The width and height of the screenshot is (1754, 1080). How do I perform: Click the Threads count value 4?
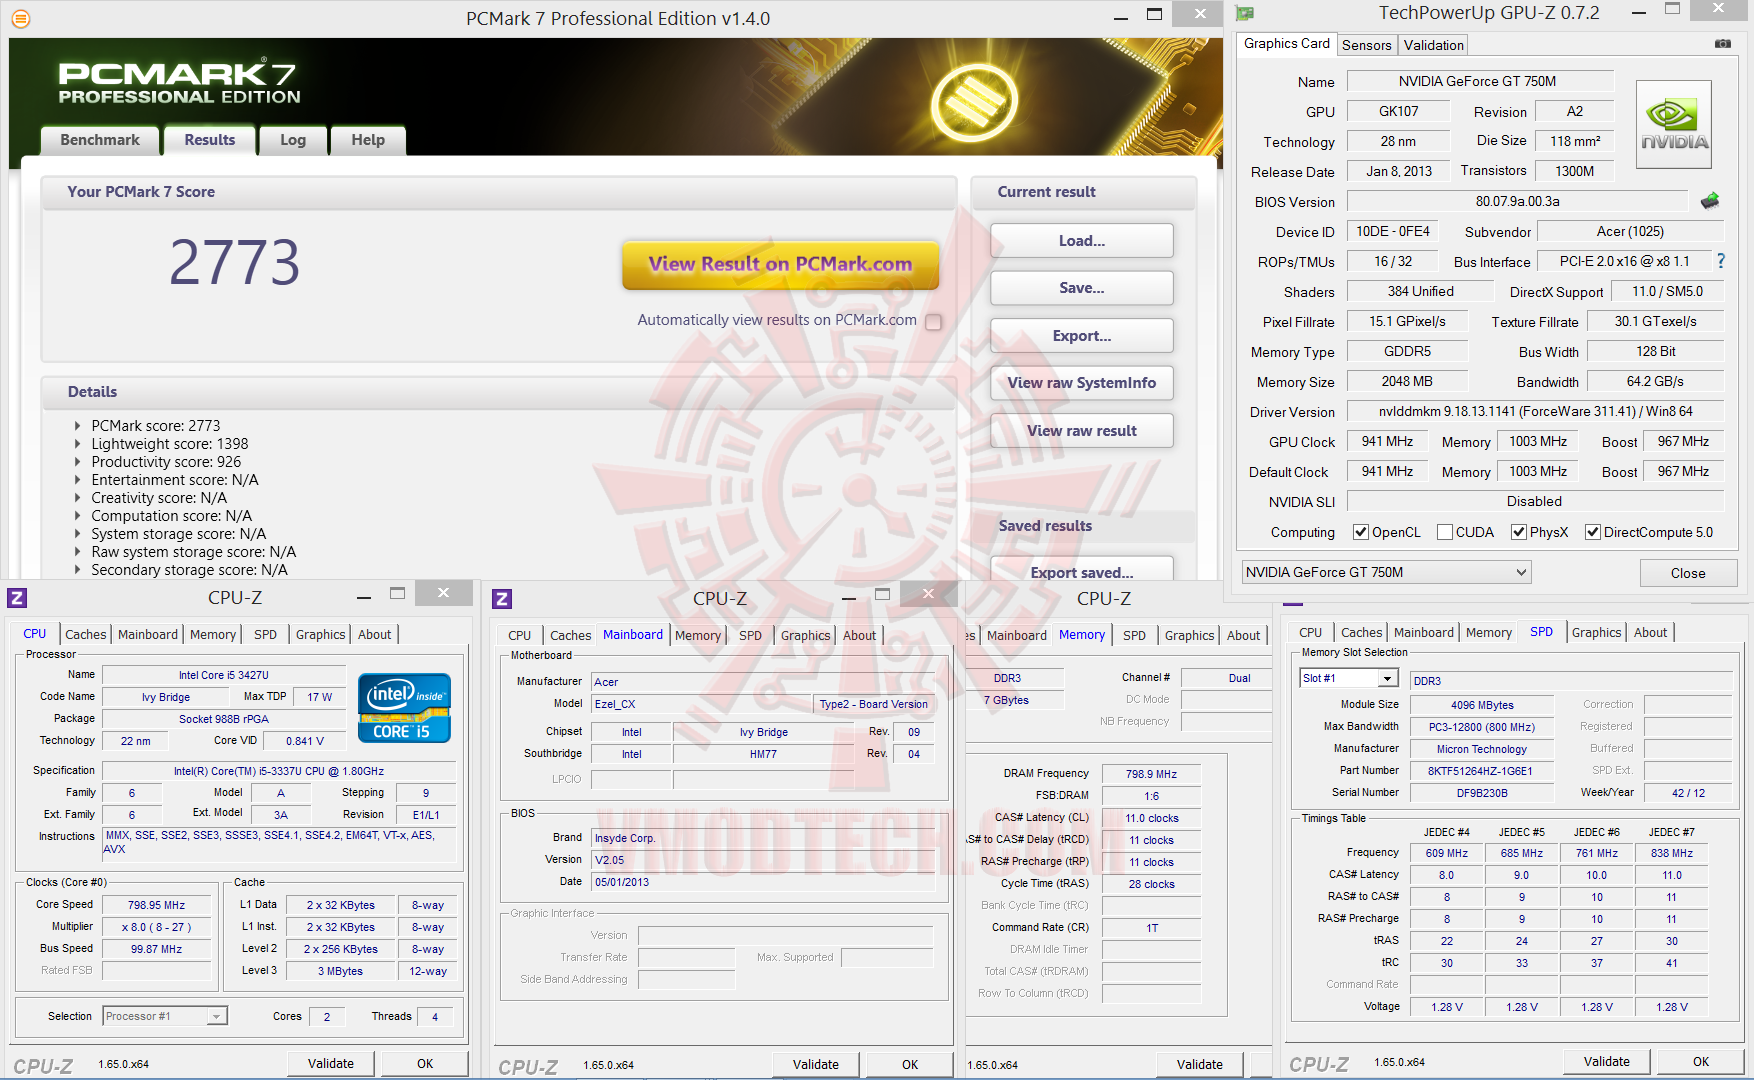coord(434,1016)
